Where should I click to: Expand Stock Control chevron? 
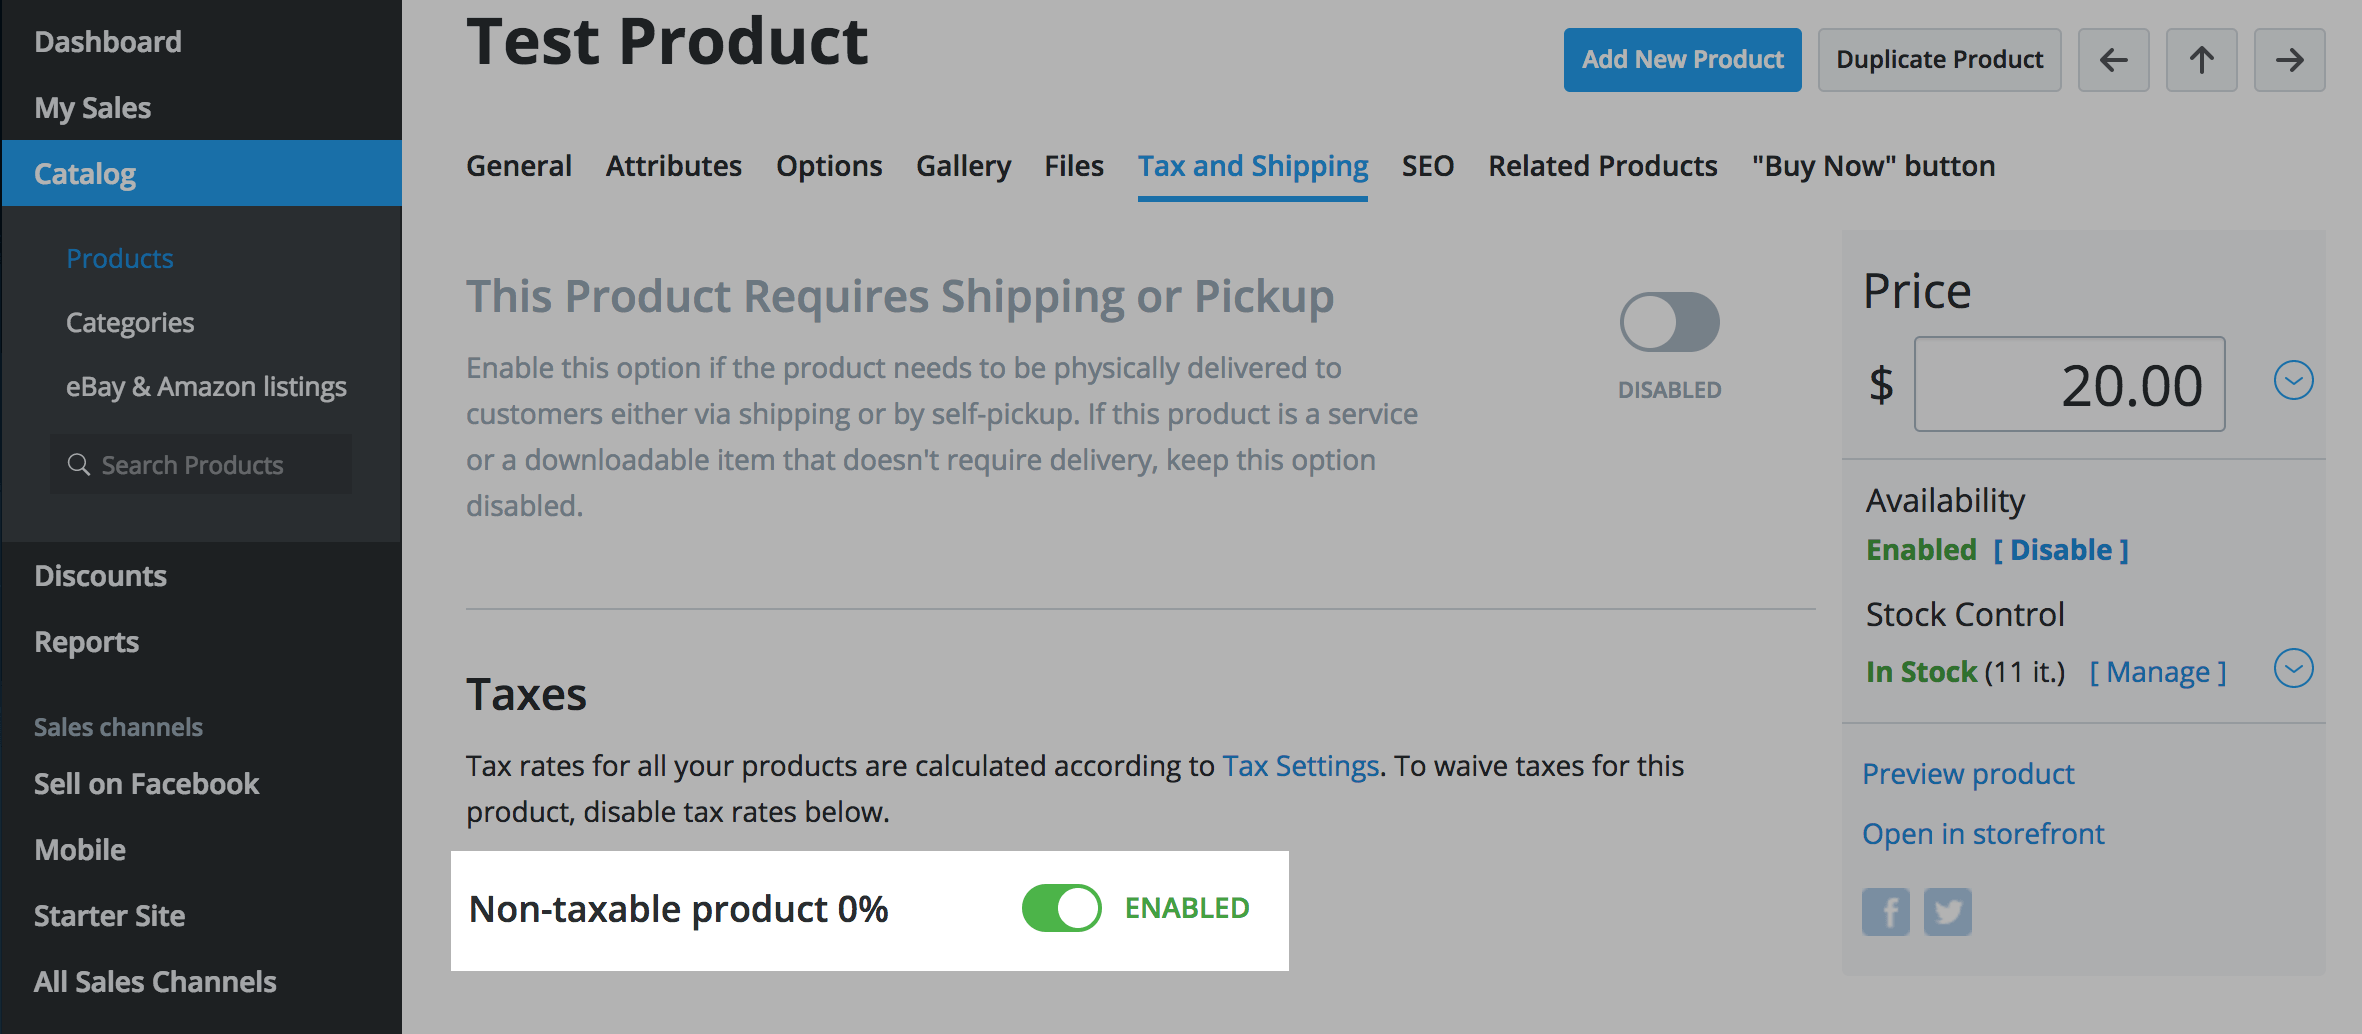coord(2293,668)
